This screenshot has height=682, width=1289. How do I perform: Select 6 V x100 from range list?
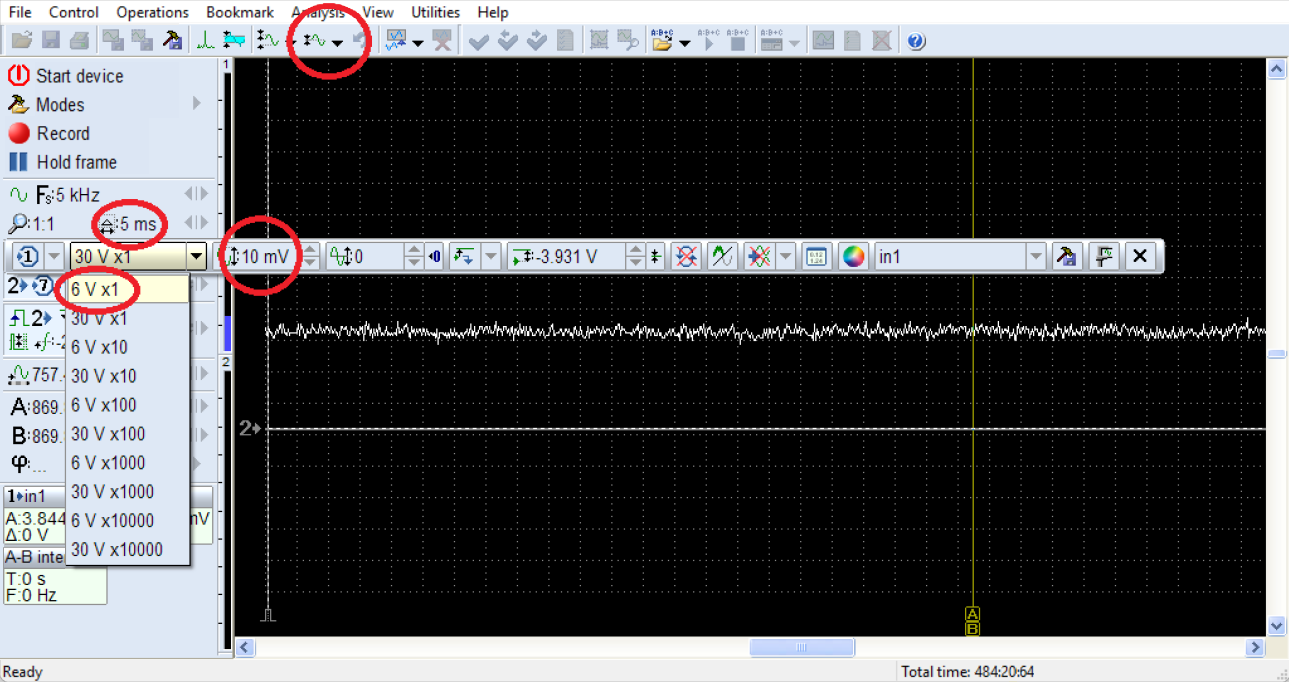[x=127, y=405]
